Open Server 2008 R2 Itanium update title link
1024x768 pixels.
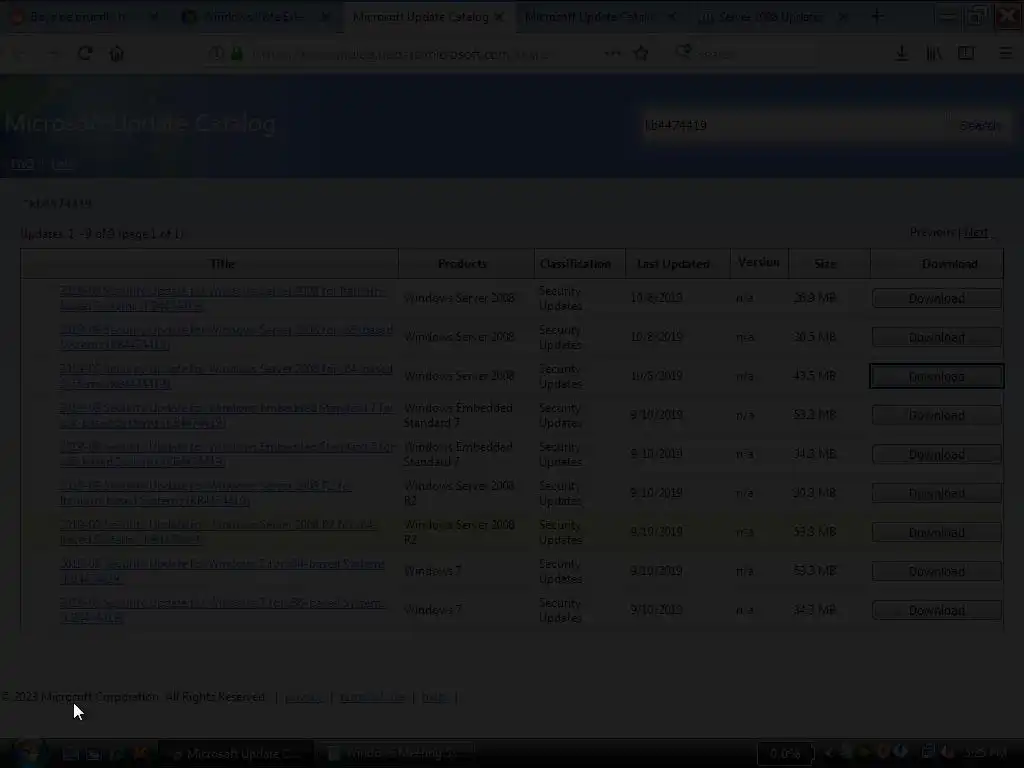206,493
